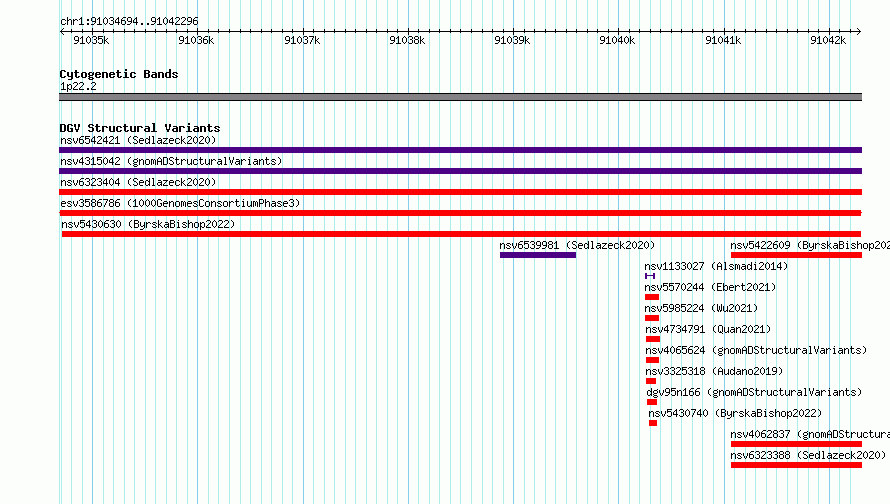This screenshot has width=890, height=504.
Task: Open the nsv6542421 (Sedlazeck2020) variant label
Action: (x=138, y=140)
